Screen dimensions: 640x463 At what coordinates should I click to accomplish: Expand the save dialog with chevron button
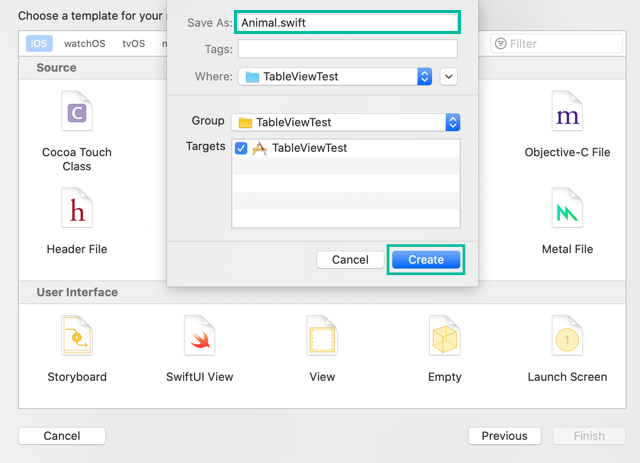449,76
